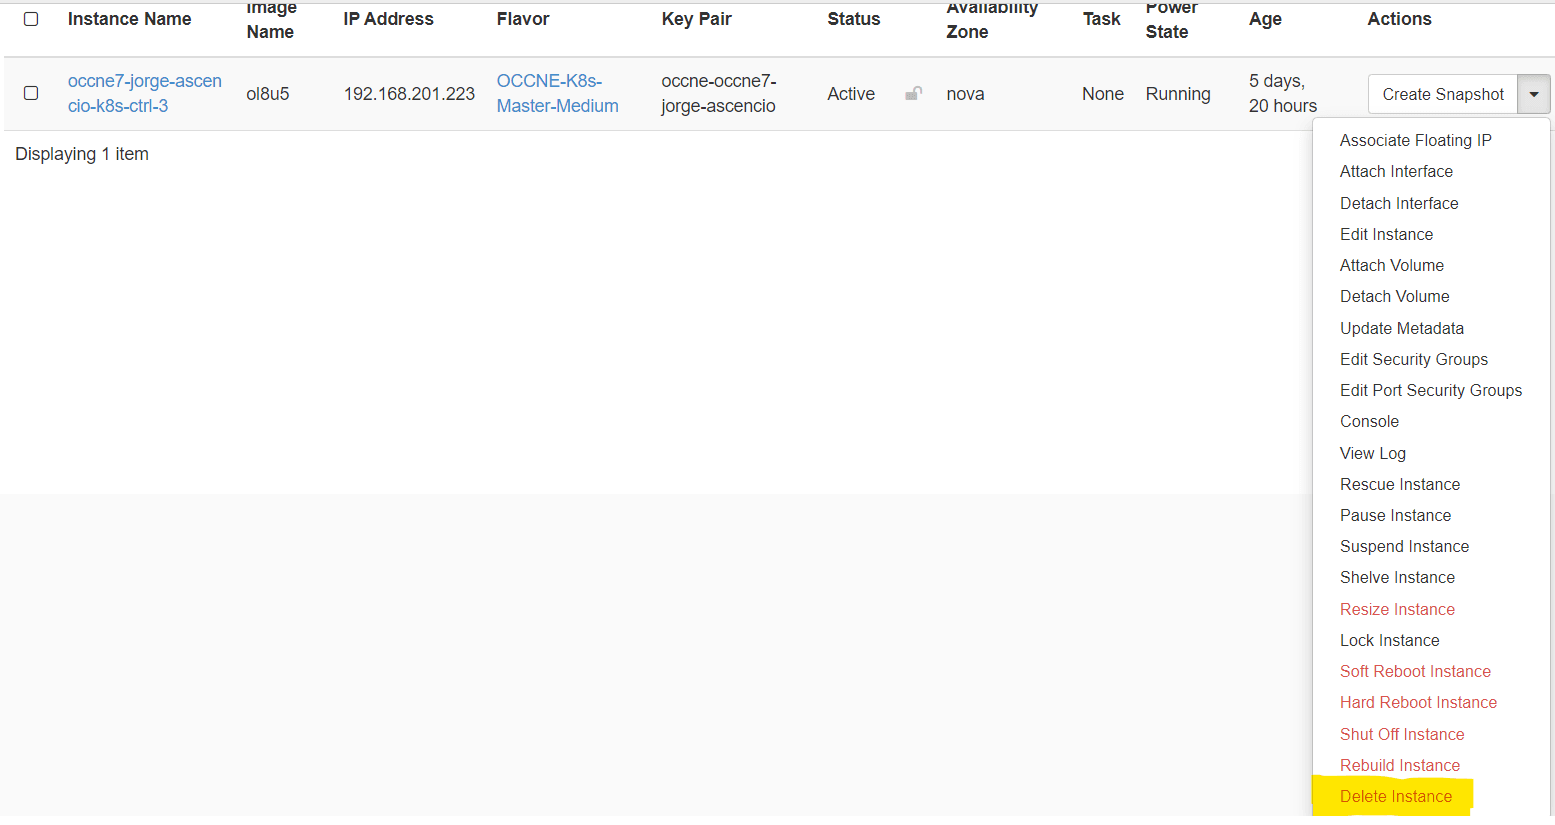This screenshot has width=1555, height=825.
Task: Open the Actions dropdown arrow next to Create Snapshot
Action: pos(1533,93)
